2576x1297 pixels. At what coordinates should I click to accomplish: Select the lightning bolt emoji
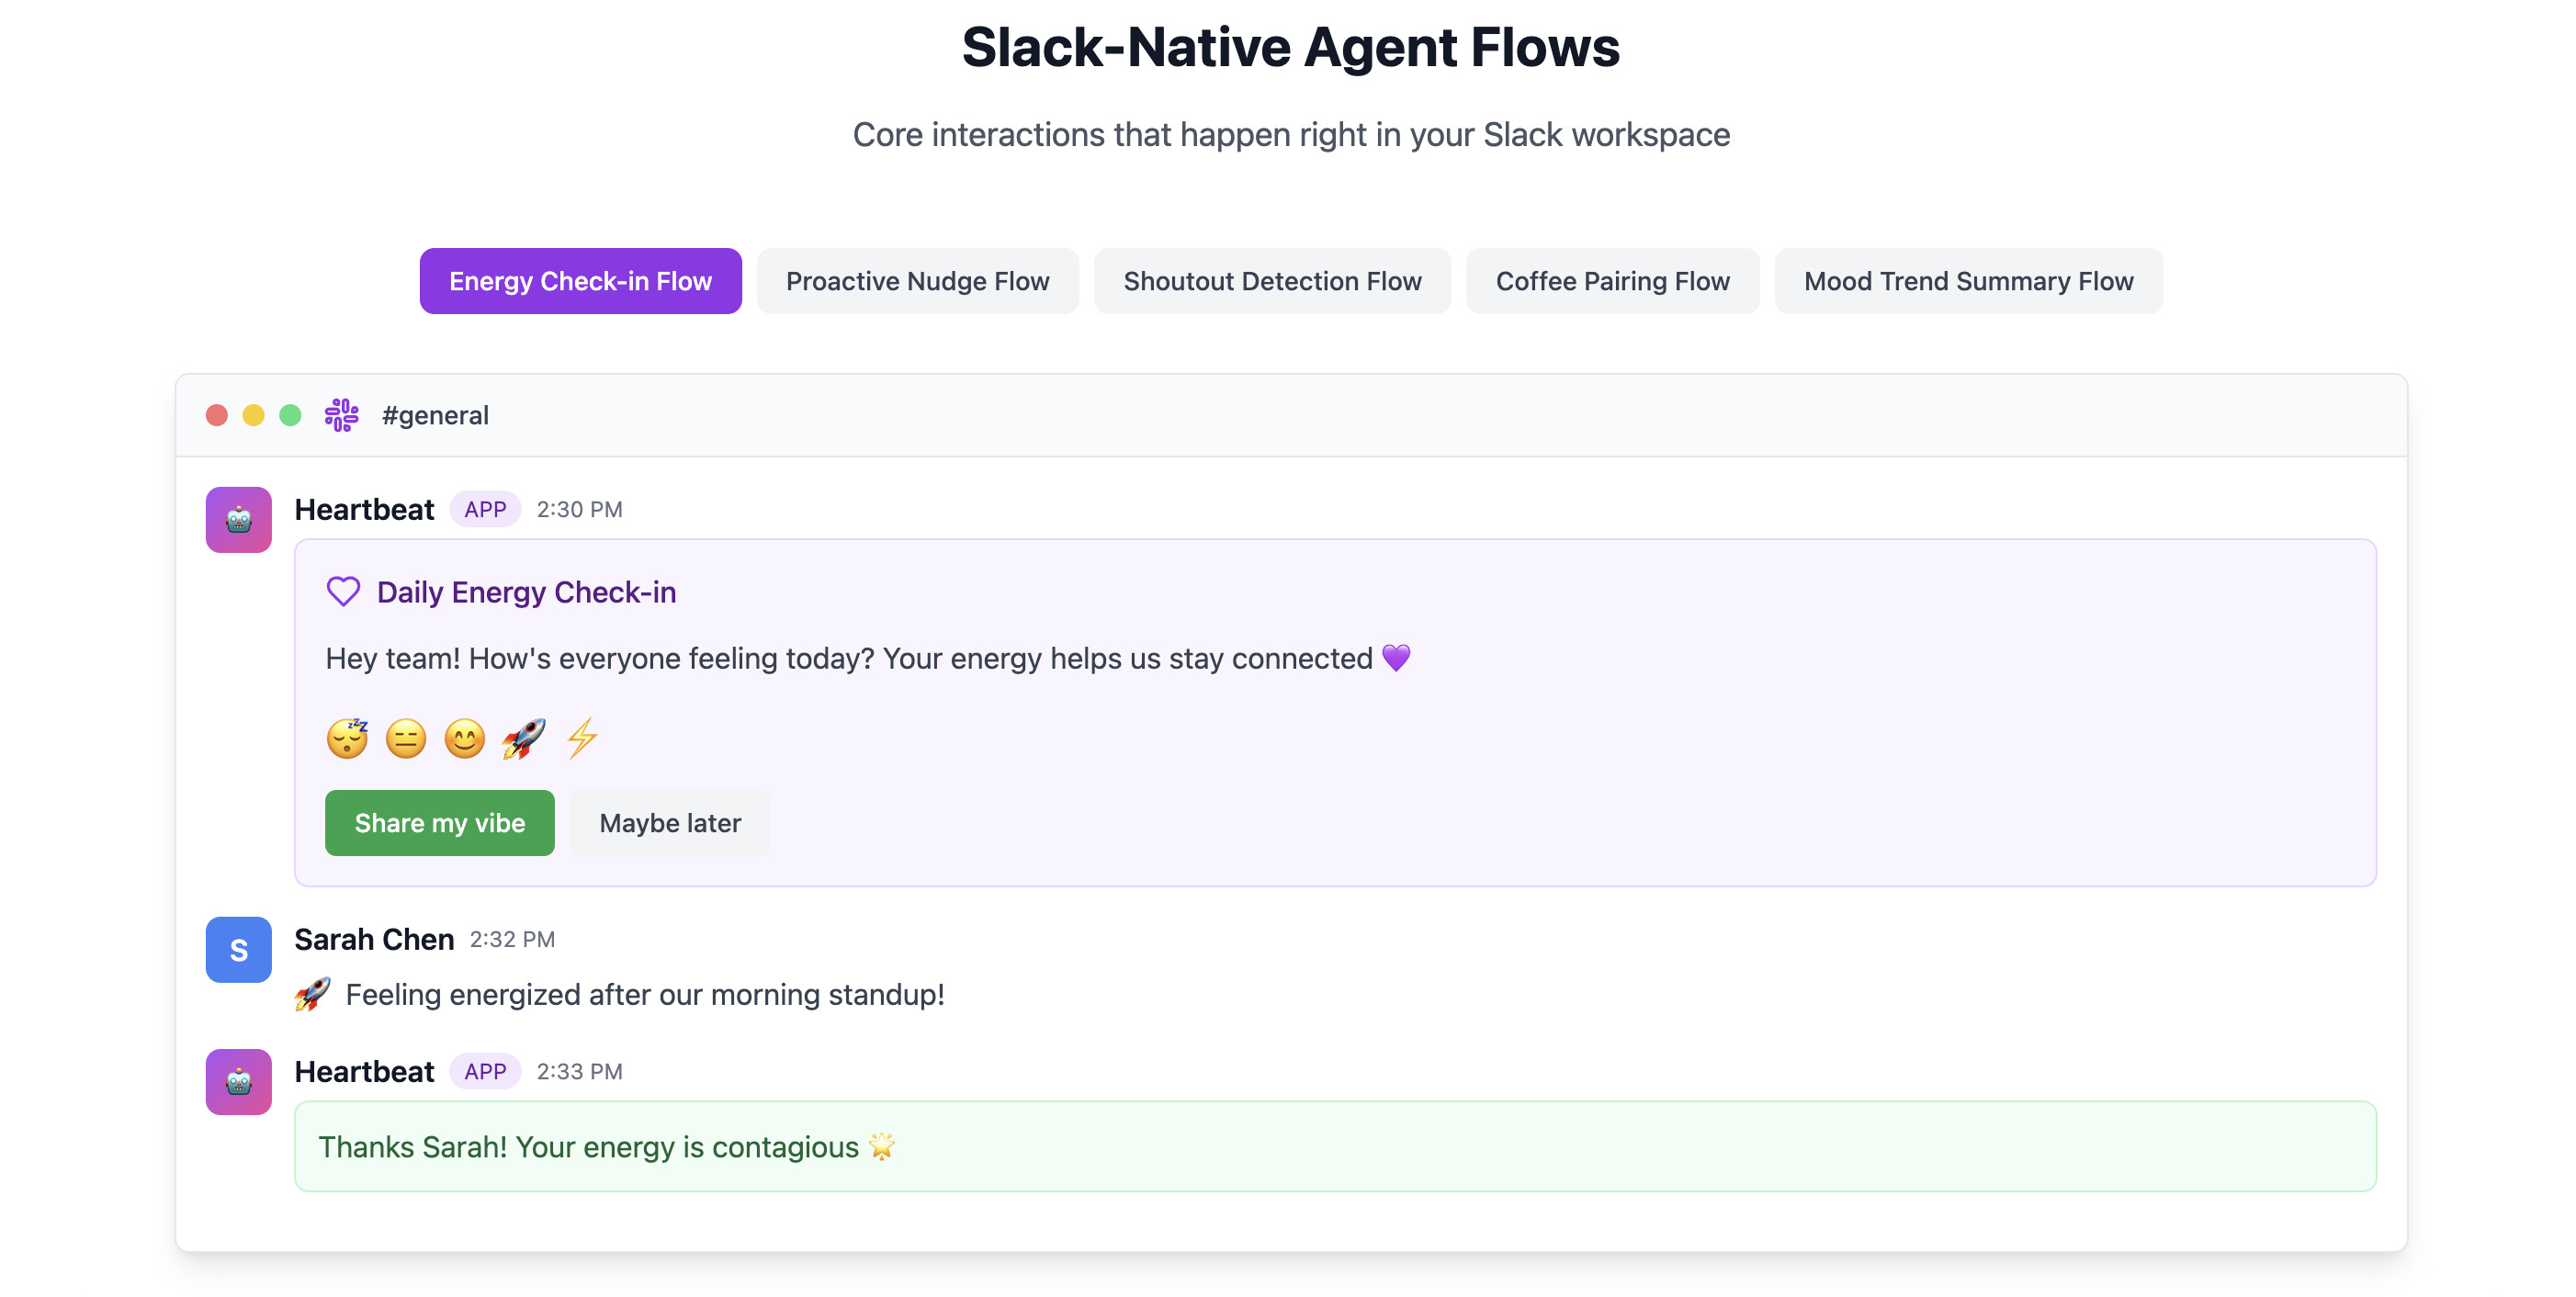(582, 739)
